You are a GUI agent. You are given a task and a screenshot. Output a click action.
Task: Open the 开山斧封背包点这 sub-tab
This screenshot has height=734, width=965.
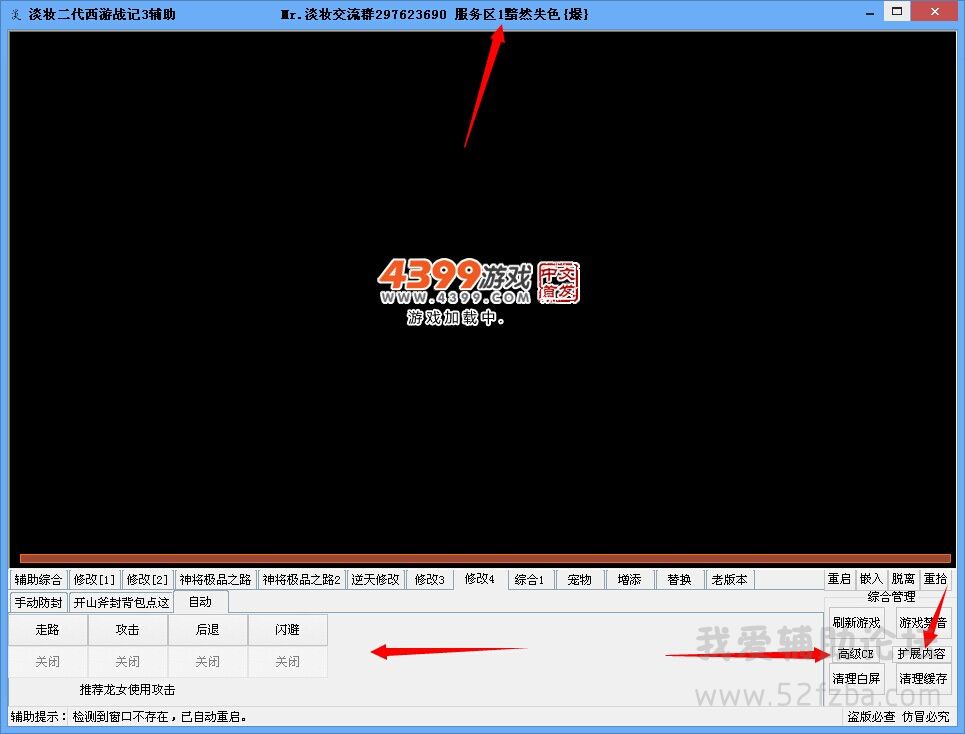click(121, 602)
